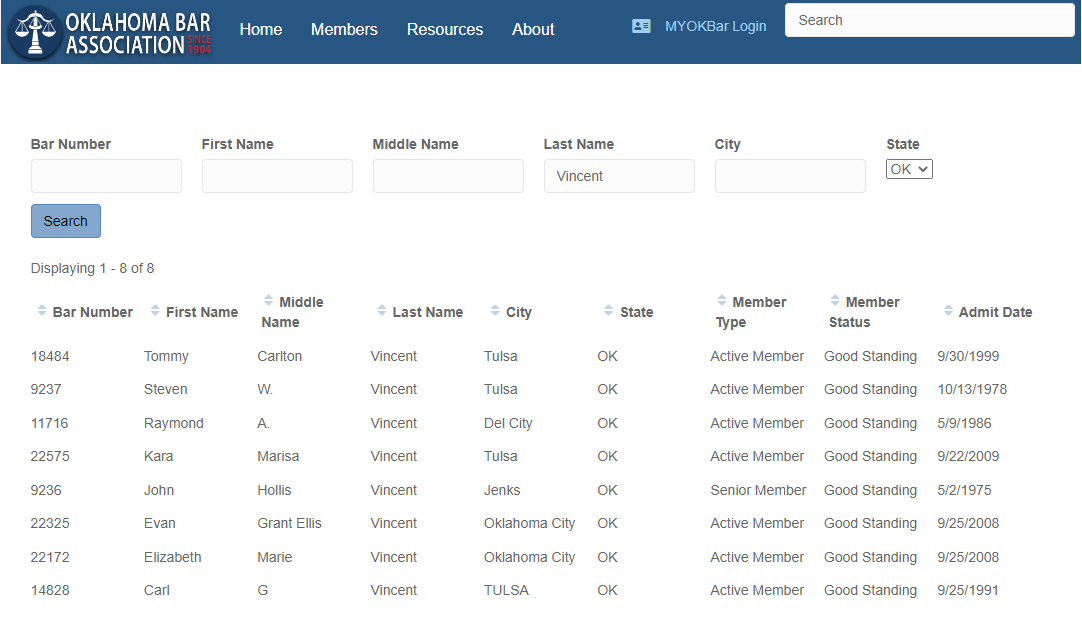Screen dimensions: 1082x623
Task: Click admit date 9/30/1999
Action: tap(967, 356)
